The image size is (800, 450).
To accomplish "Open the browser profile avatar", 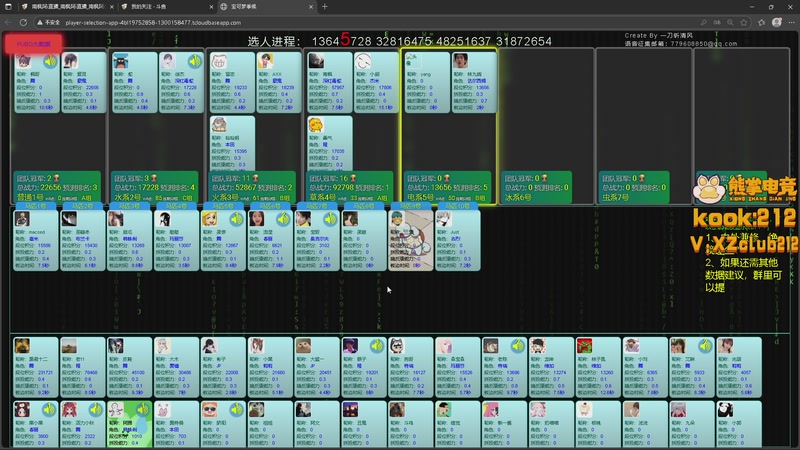I will click(777, 22).
